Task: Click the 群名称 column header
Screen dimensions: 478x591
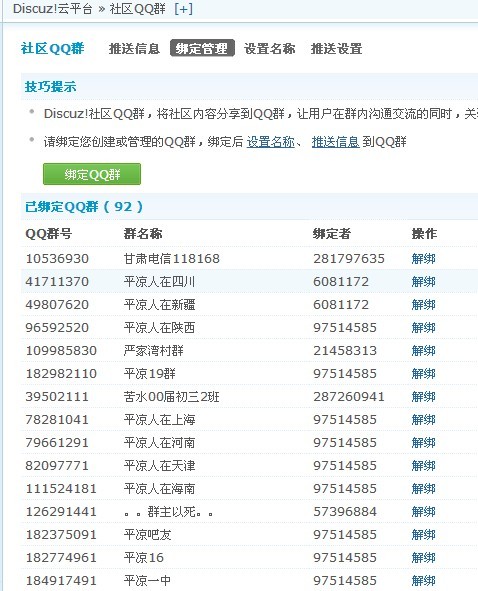Action: click(143, 234)
